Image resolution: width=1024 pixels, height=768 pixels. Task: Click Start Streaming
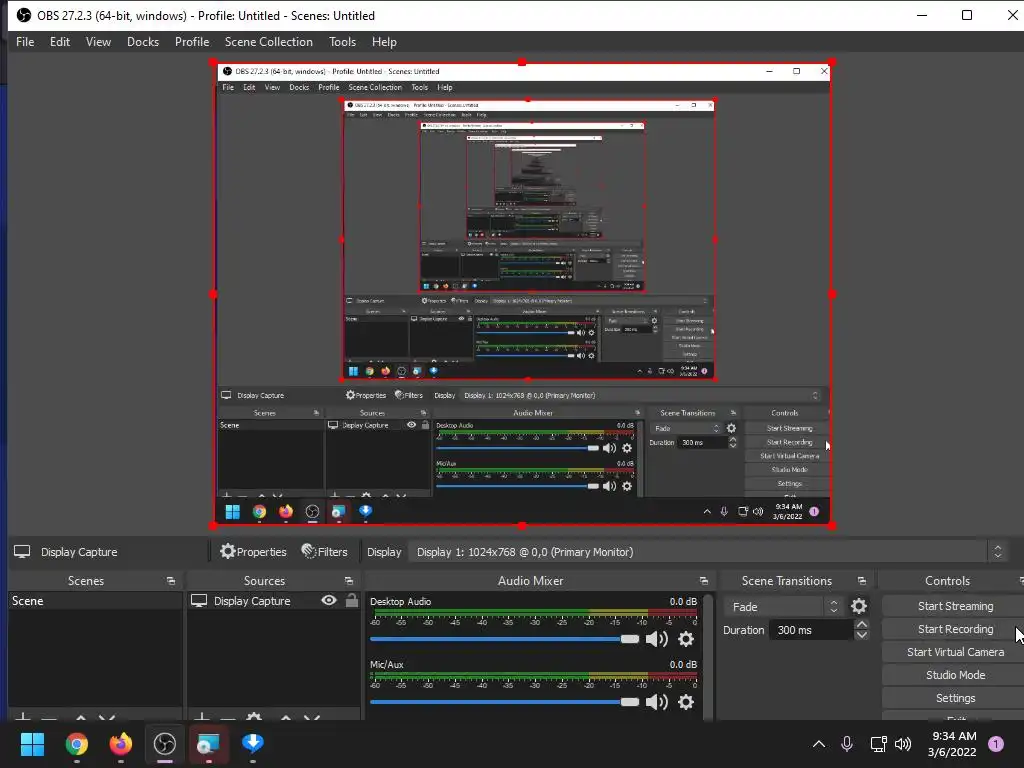tap(955, 606)
